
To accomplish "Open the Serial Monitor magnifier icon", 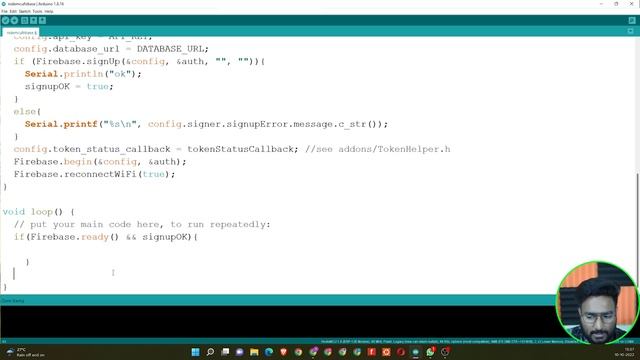I will pyautogui.click(x=632, y=20).
